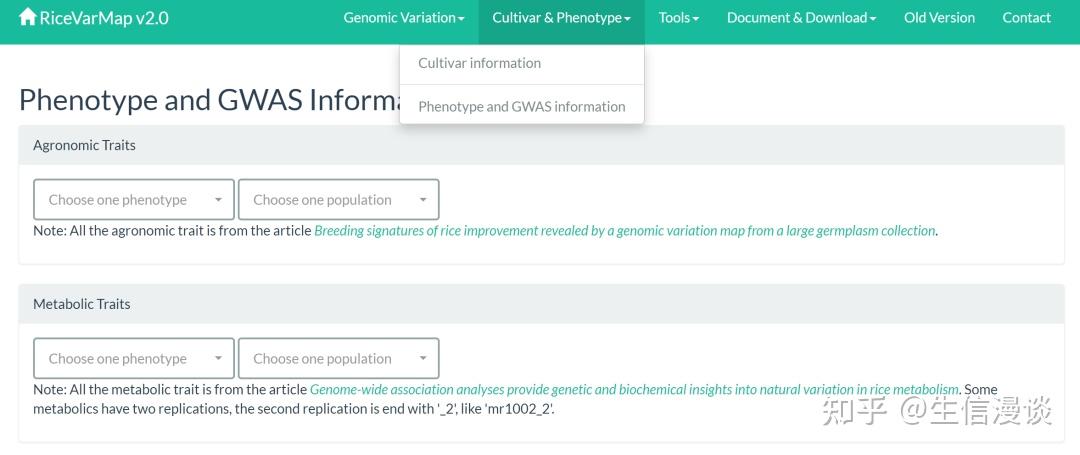
Task: Open the Contact page
Action: pos(1026,18)
